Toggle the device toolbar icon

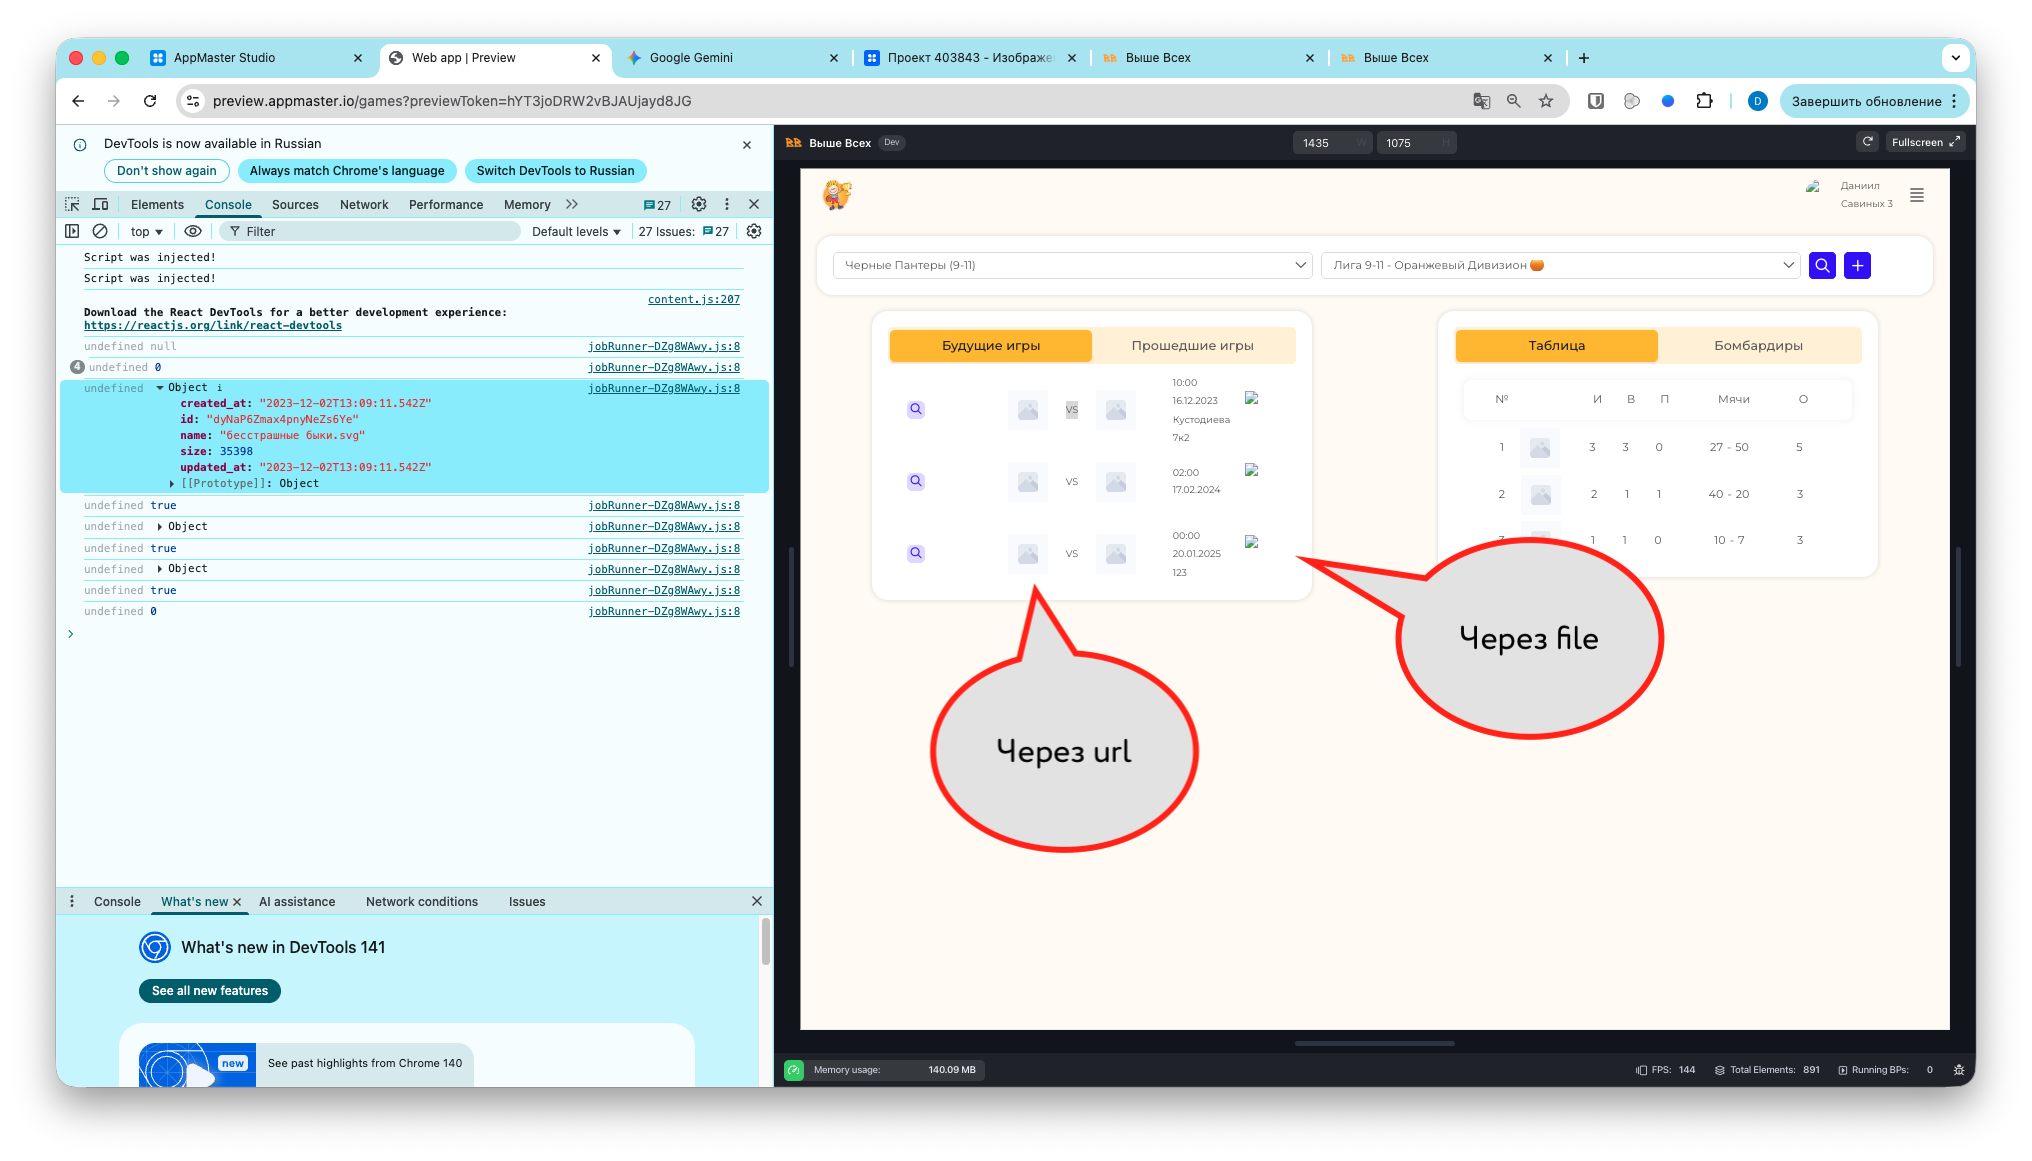(100, 204)
